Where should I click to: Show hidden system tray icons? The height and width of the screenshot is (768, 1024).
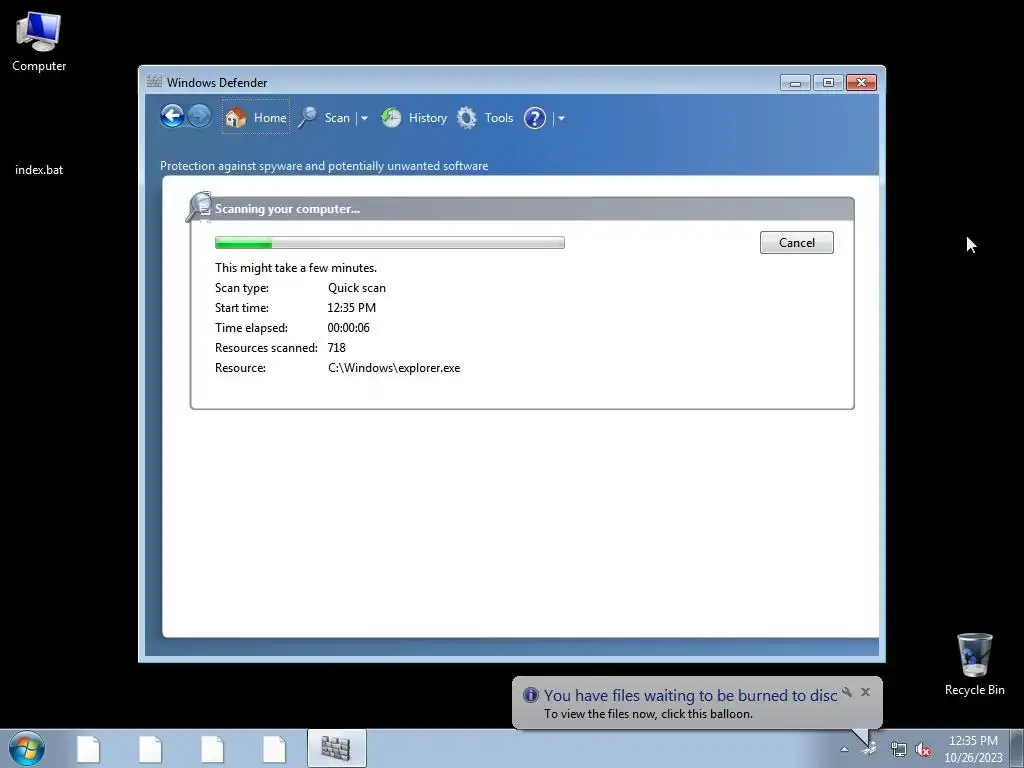tap(844, 750)
